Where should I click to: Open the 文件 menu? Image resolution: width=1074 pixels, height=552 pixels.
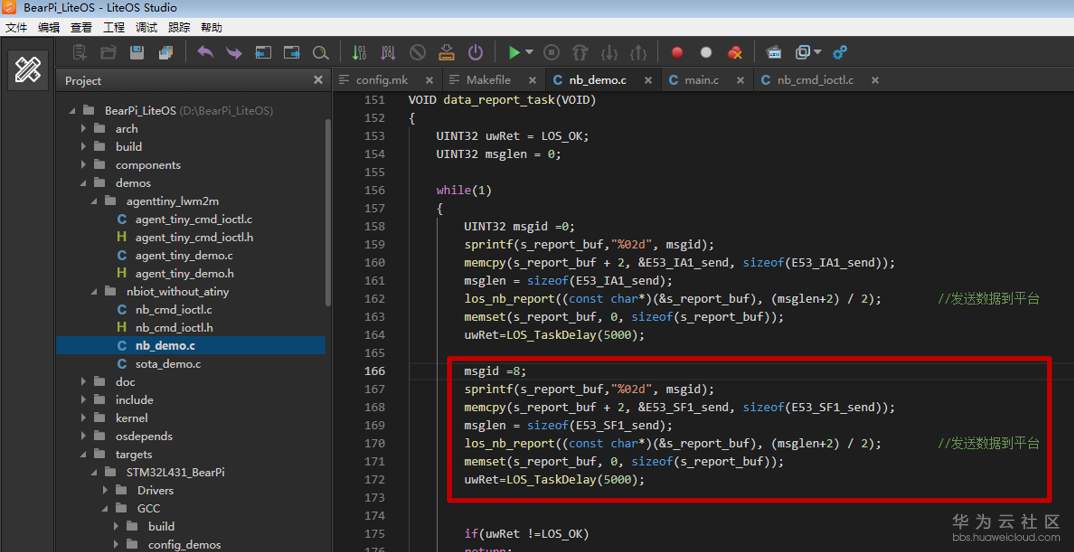pyautogui.click(x=16, y=27)
